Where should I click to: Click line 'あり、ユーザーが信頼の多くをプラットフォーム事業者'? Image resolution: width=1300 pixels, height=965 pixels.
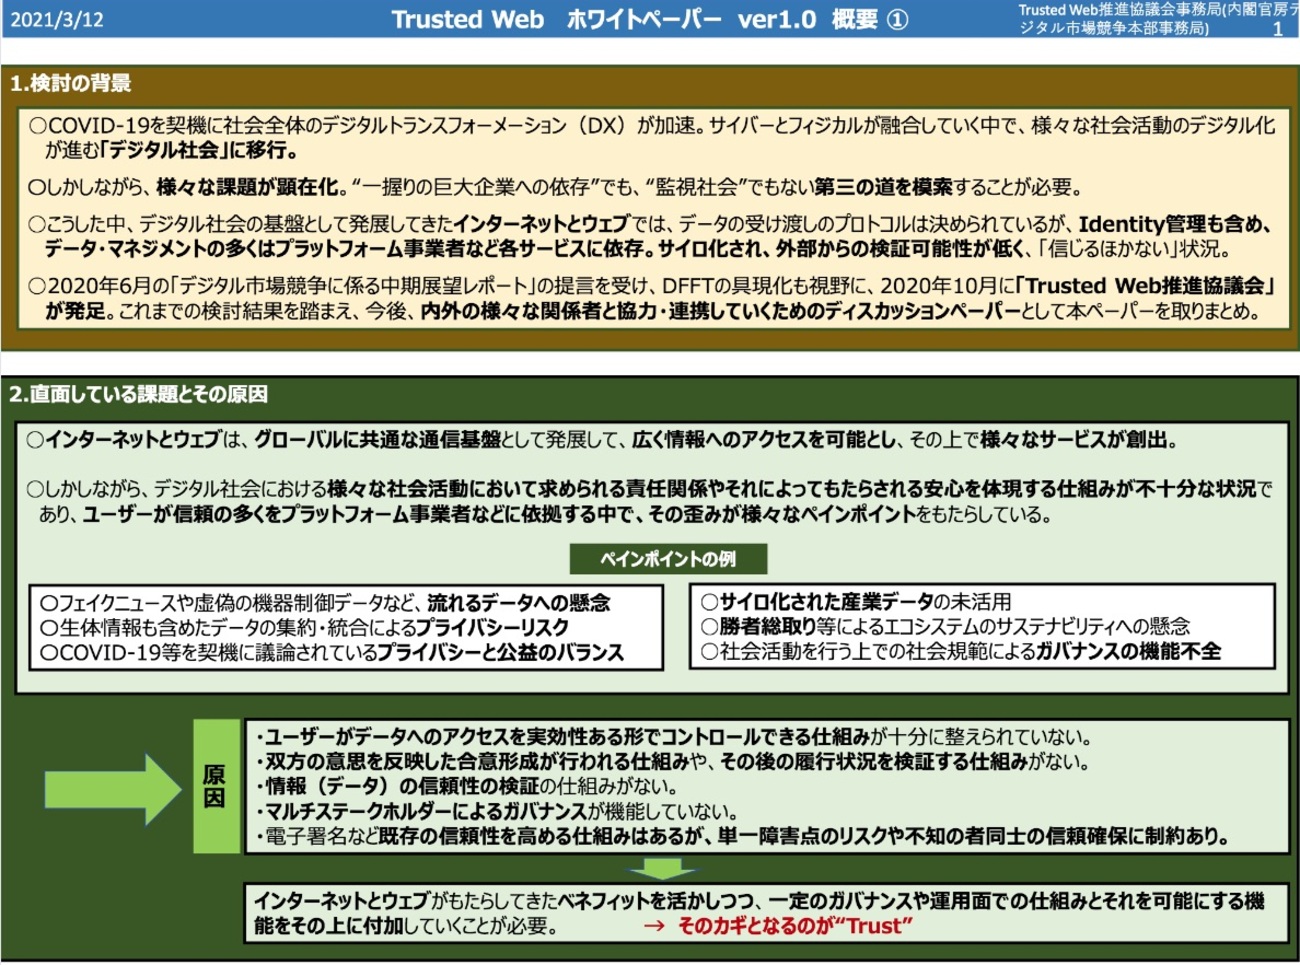pyautogui.click(x=546, y=514)
